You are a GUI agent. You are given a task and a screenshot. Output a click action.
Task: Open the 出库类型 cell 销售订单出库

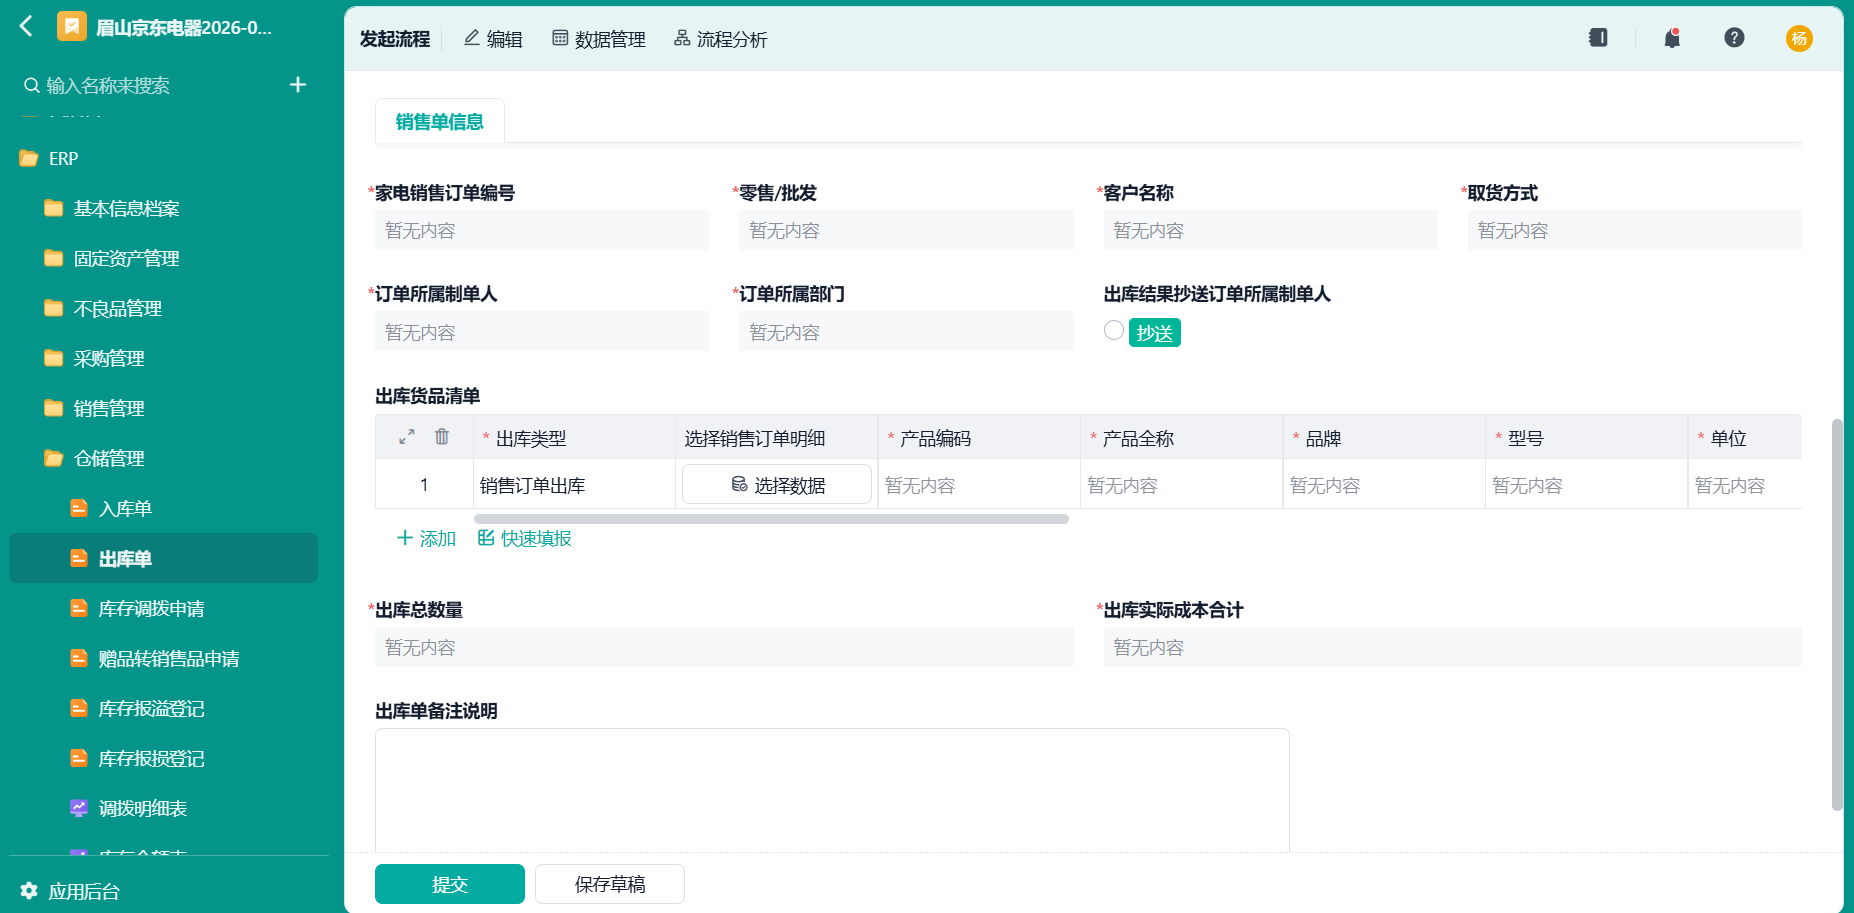(x=574, y=485)
